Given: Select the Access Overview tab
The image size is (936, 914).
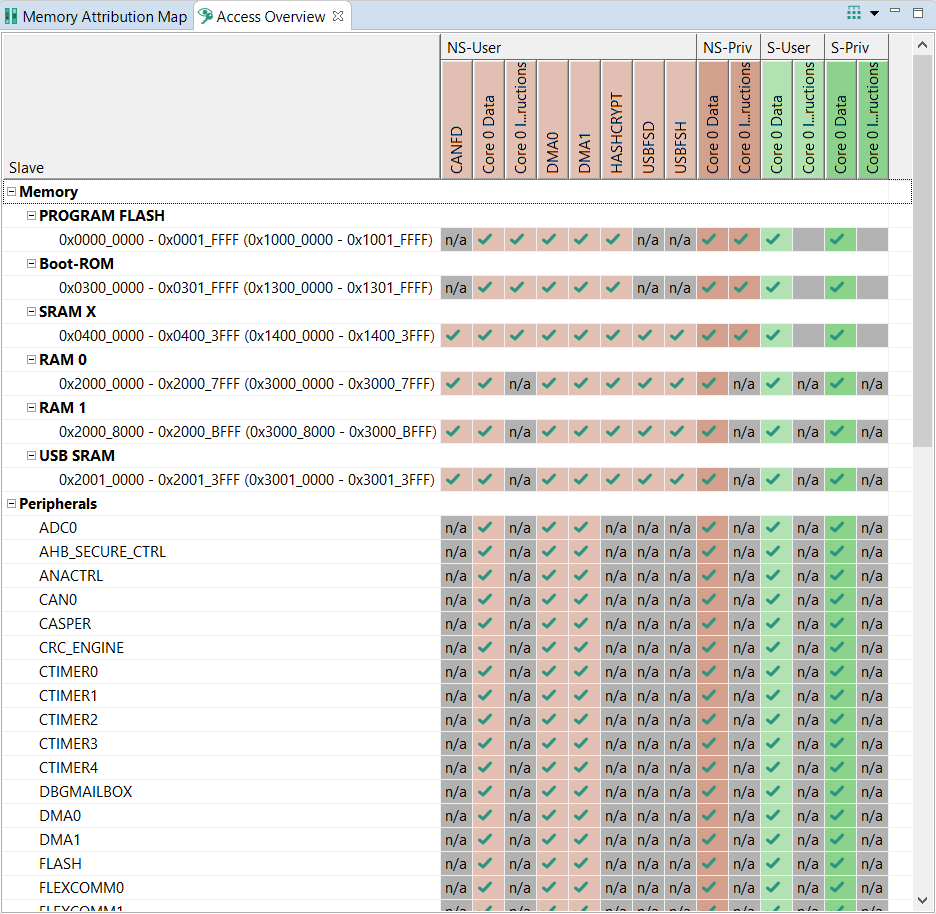Looking at the screenshot, I should click(x=270, y=17).
